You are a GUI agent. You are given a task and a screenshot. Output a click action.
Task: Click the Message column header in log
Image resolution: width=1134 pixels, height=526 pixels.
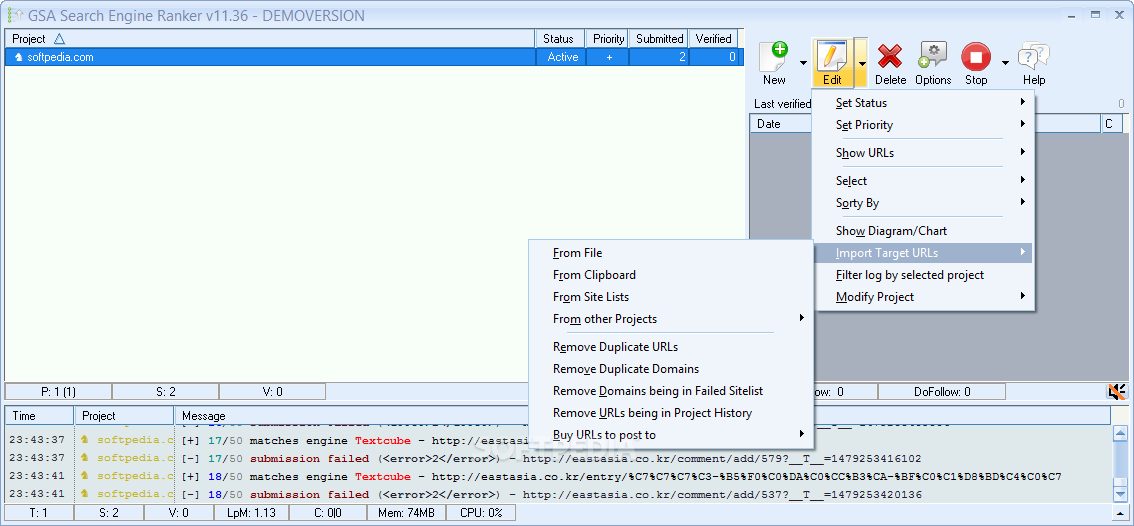(x=642, y=416)
